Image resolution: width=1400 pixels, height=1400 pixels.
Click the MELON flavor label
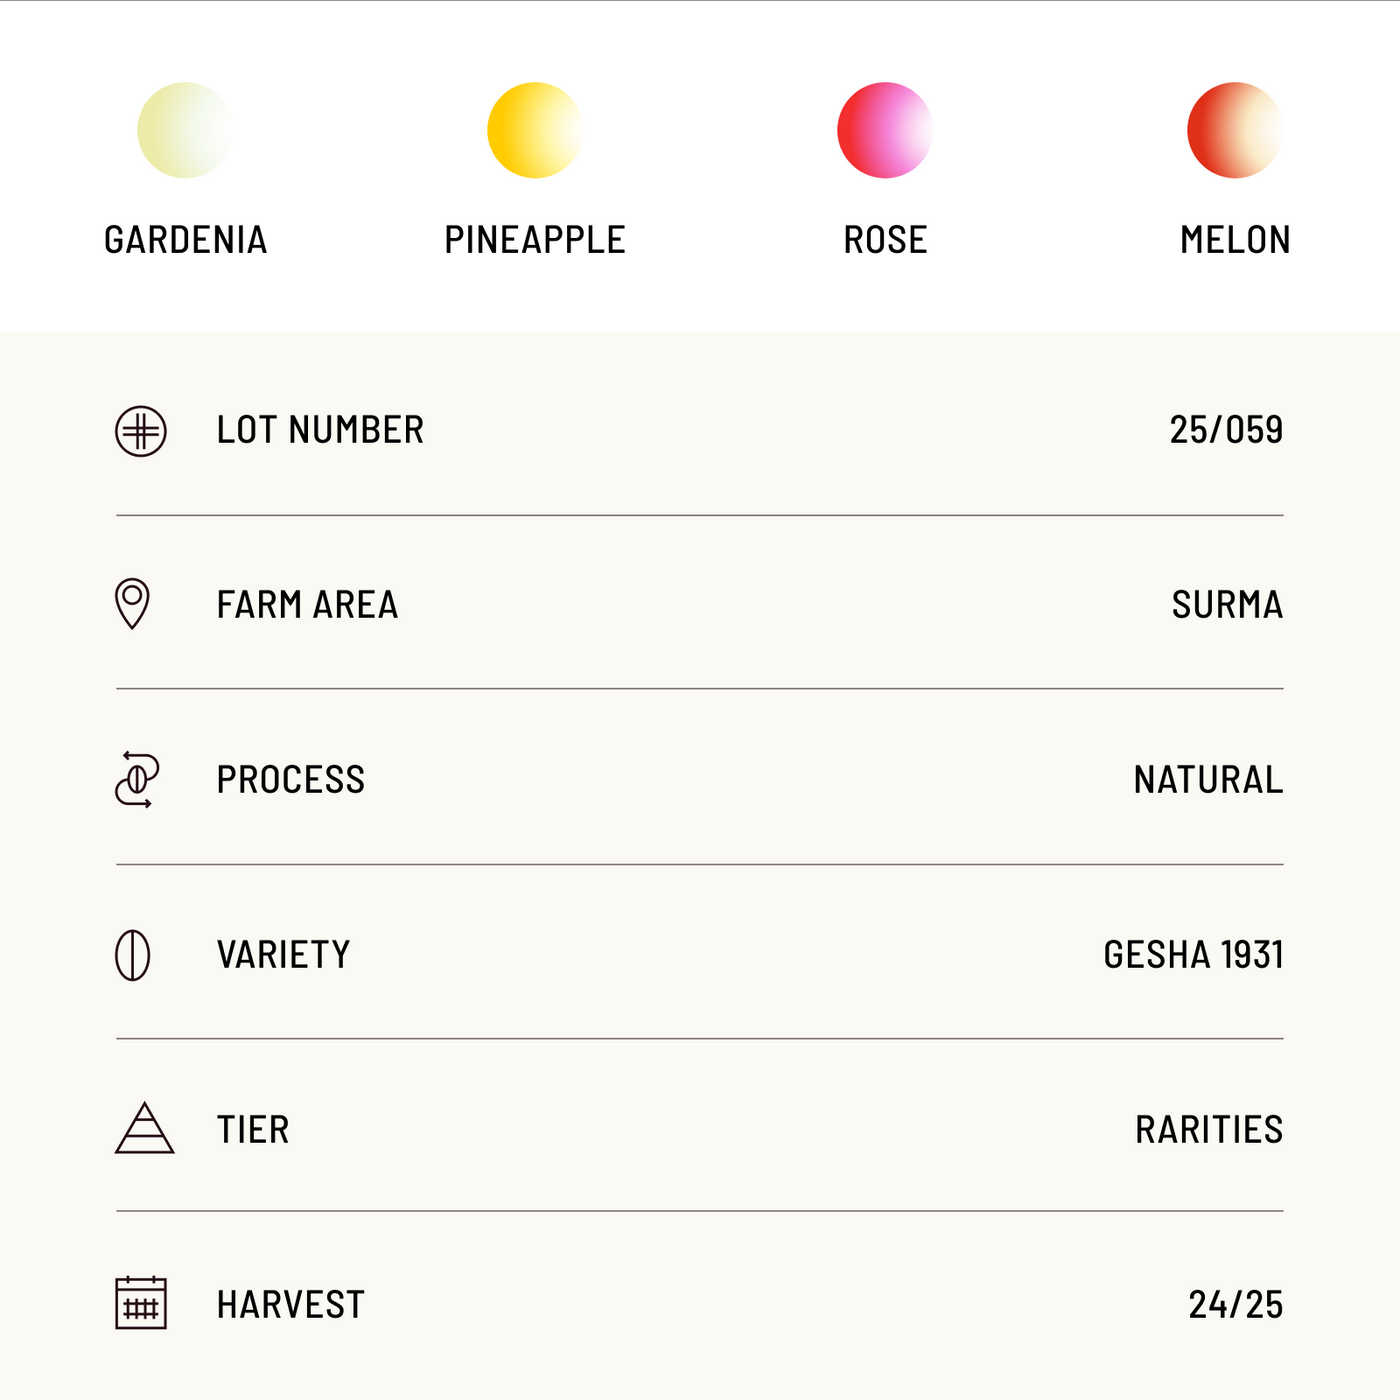(1235, 240)
